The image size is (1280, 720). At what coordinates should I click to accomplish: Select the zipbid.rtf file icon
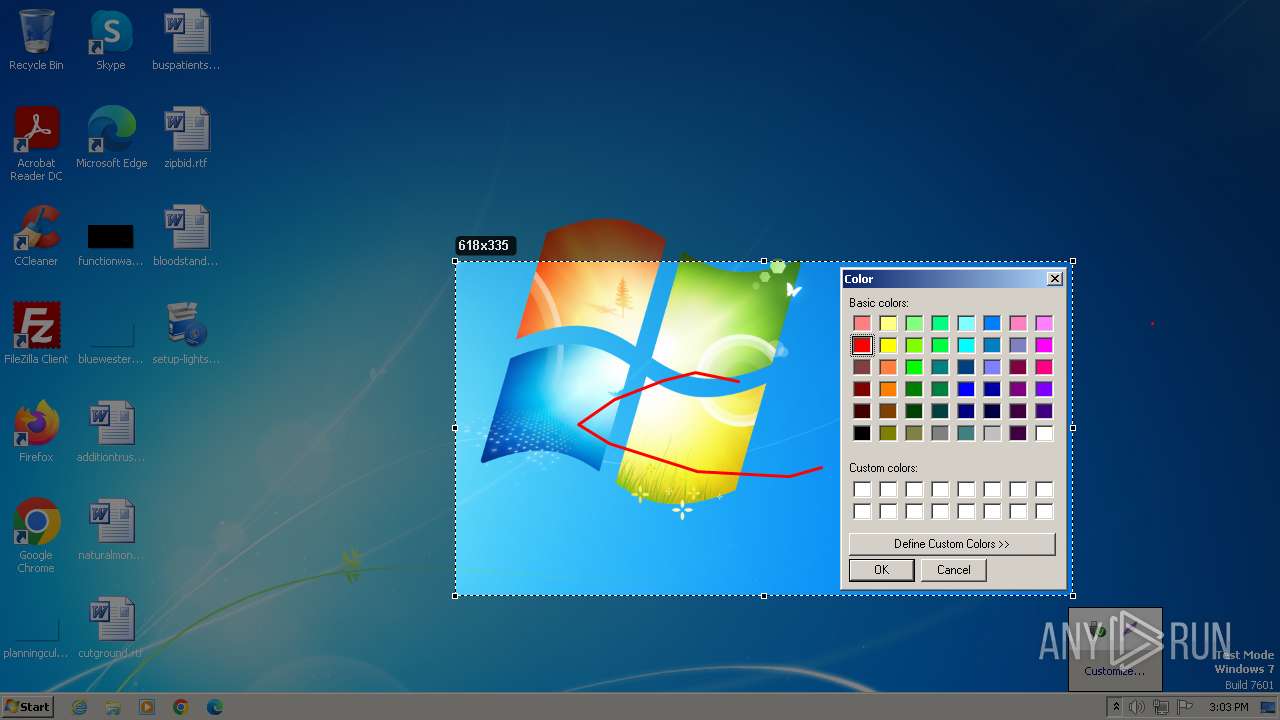tap(186, 138)
